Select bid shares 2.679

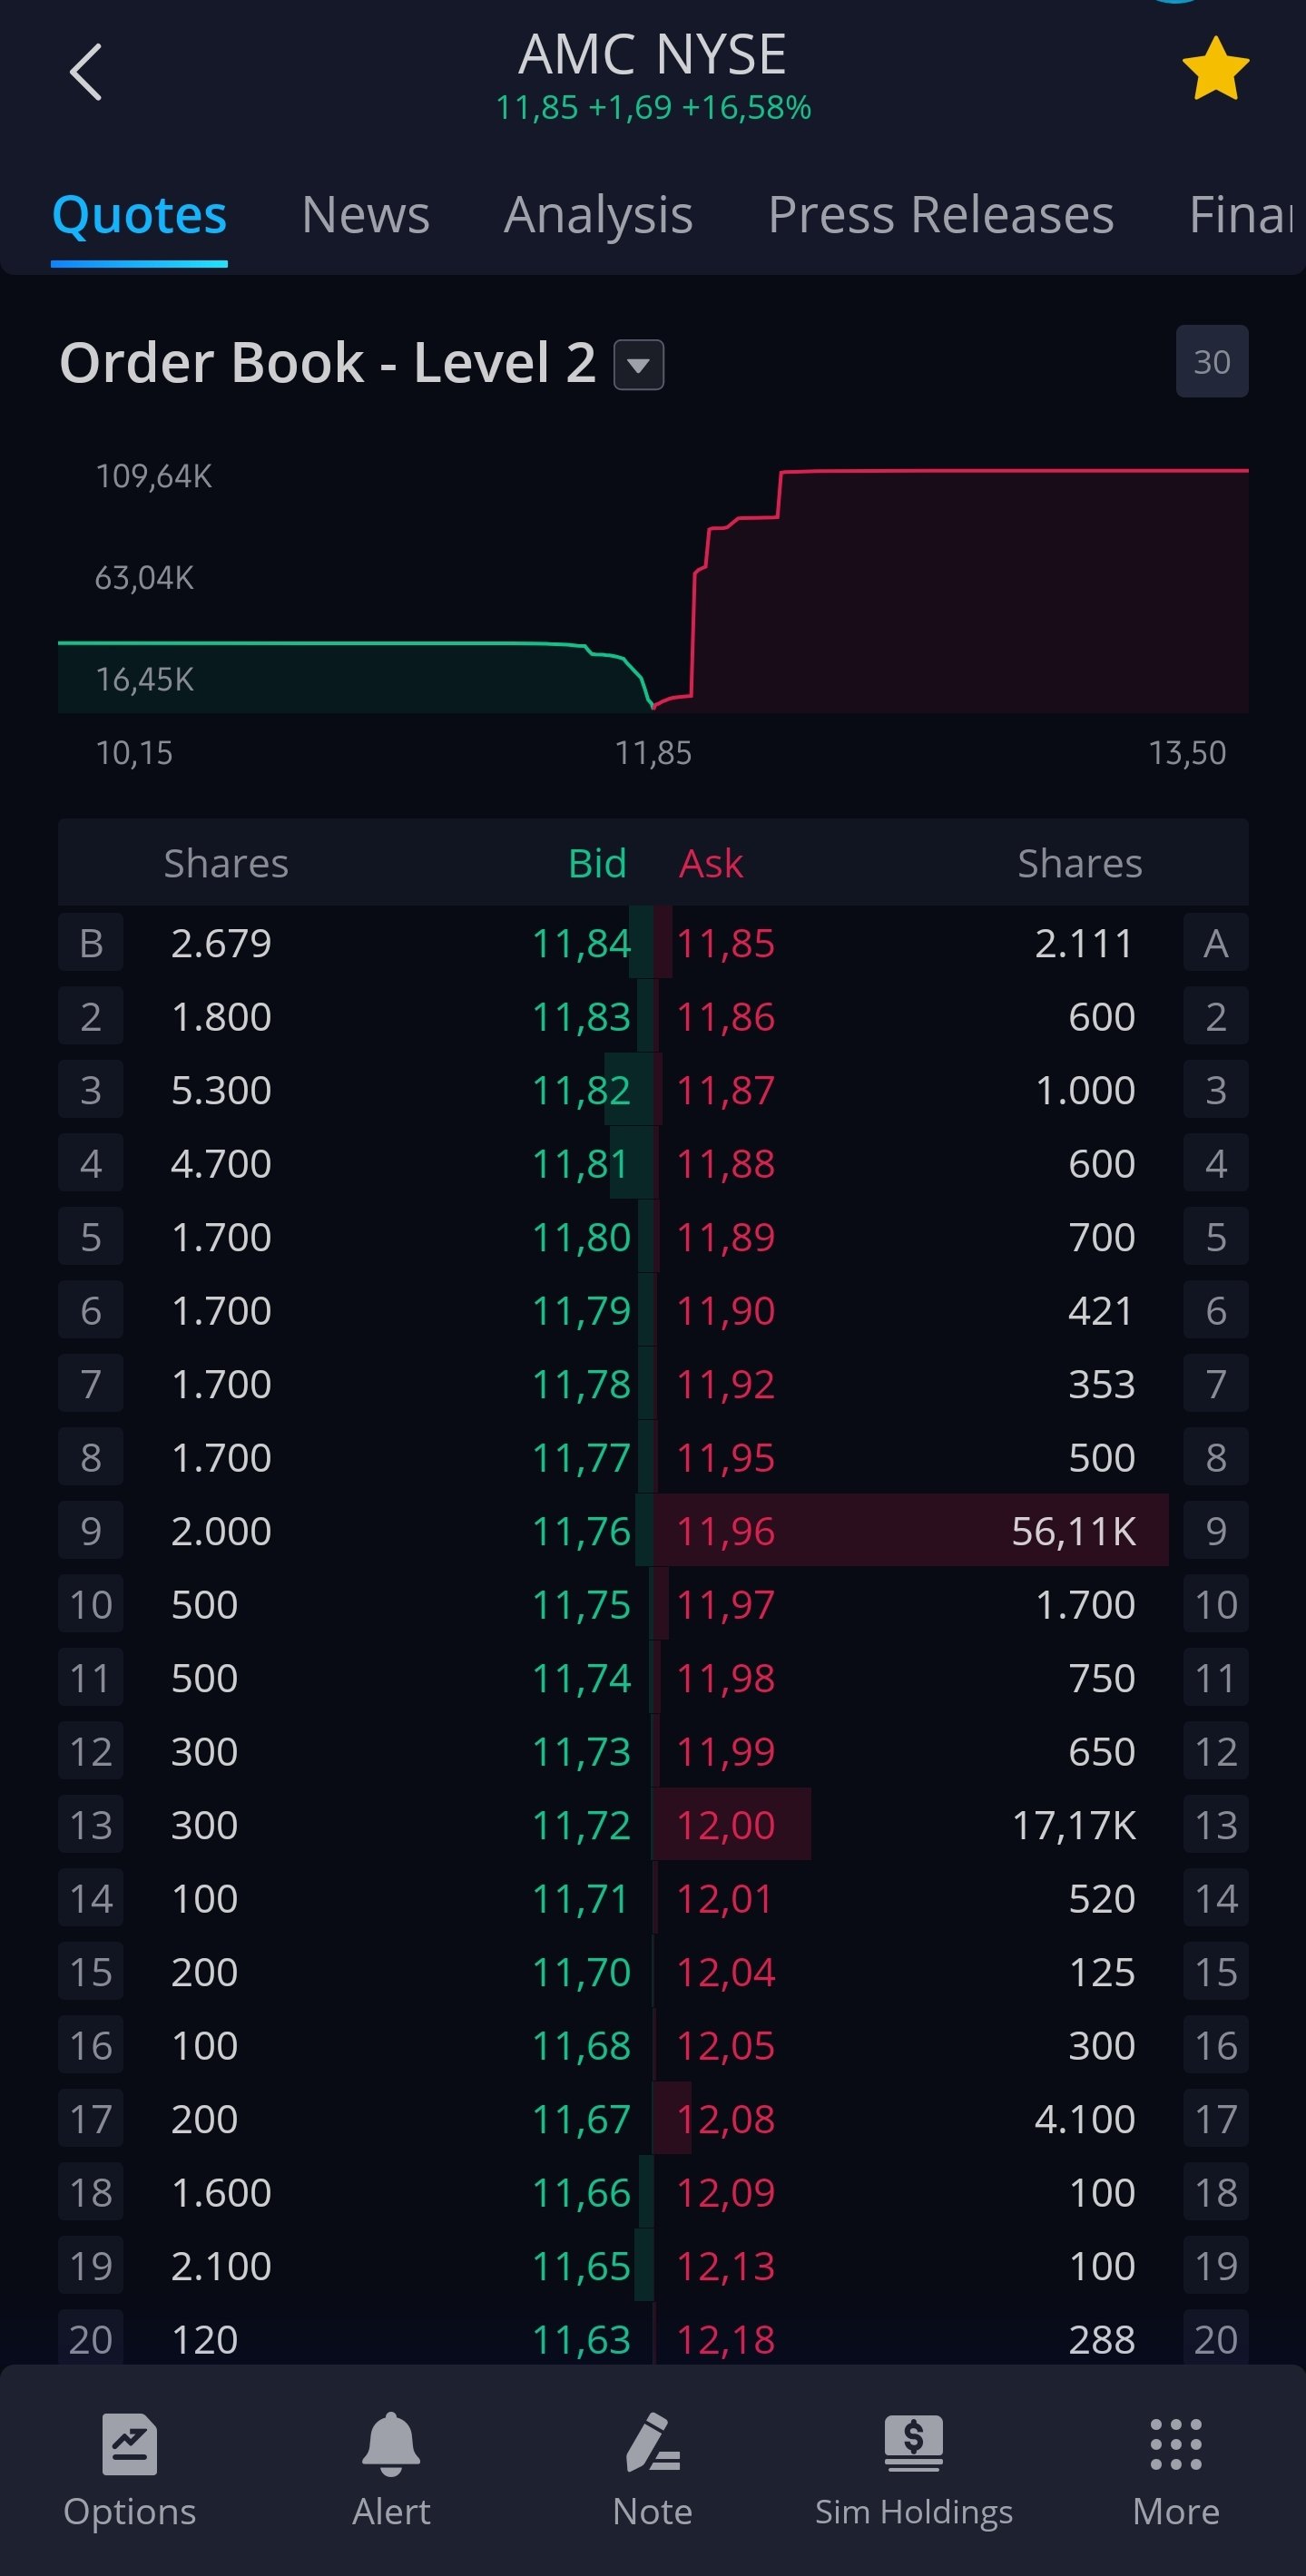(221, 943)
